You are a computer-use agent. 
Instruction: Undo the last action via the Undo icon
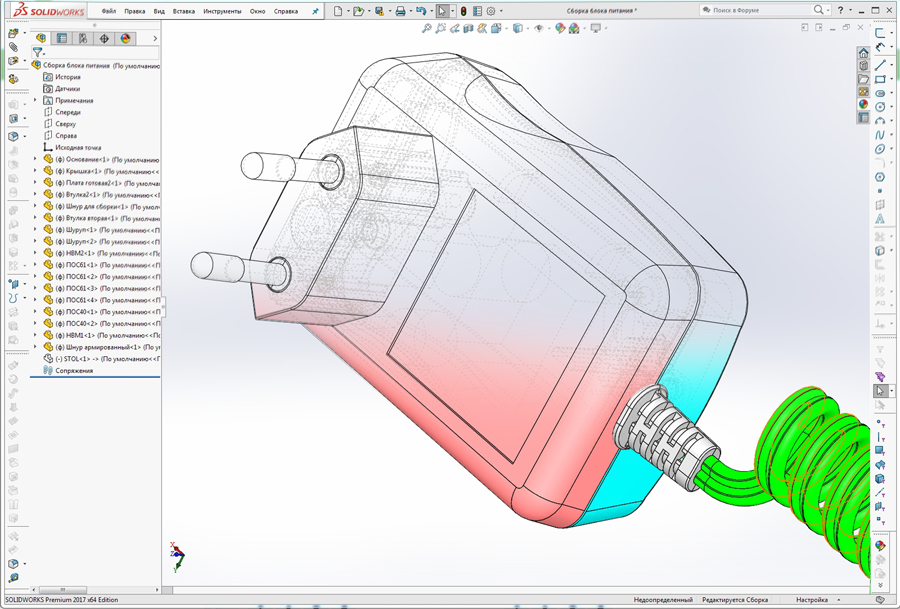coord(421,11)
